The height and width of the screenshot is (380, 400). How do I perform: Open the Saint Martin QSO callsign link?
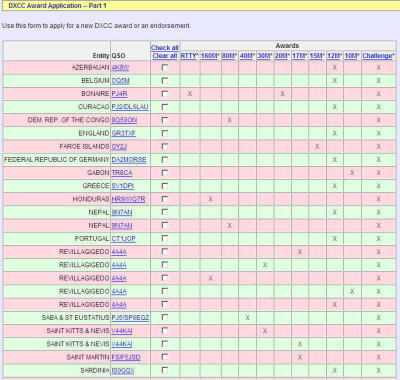tap(126, 357)
